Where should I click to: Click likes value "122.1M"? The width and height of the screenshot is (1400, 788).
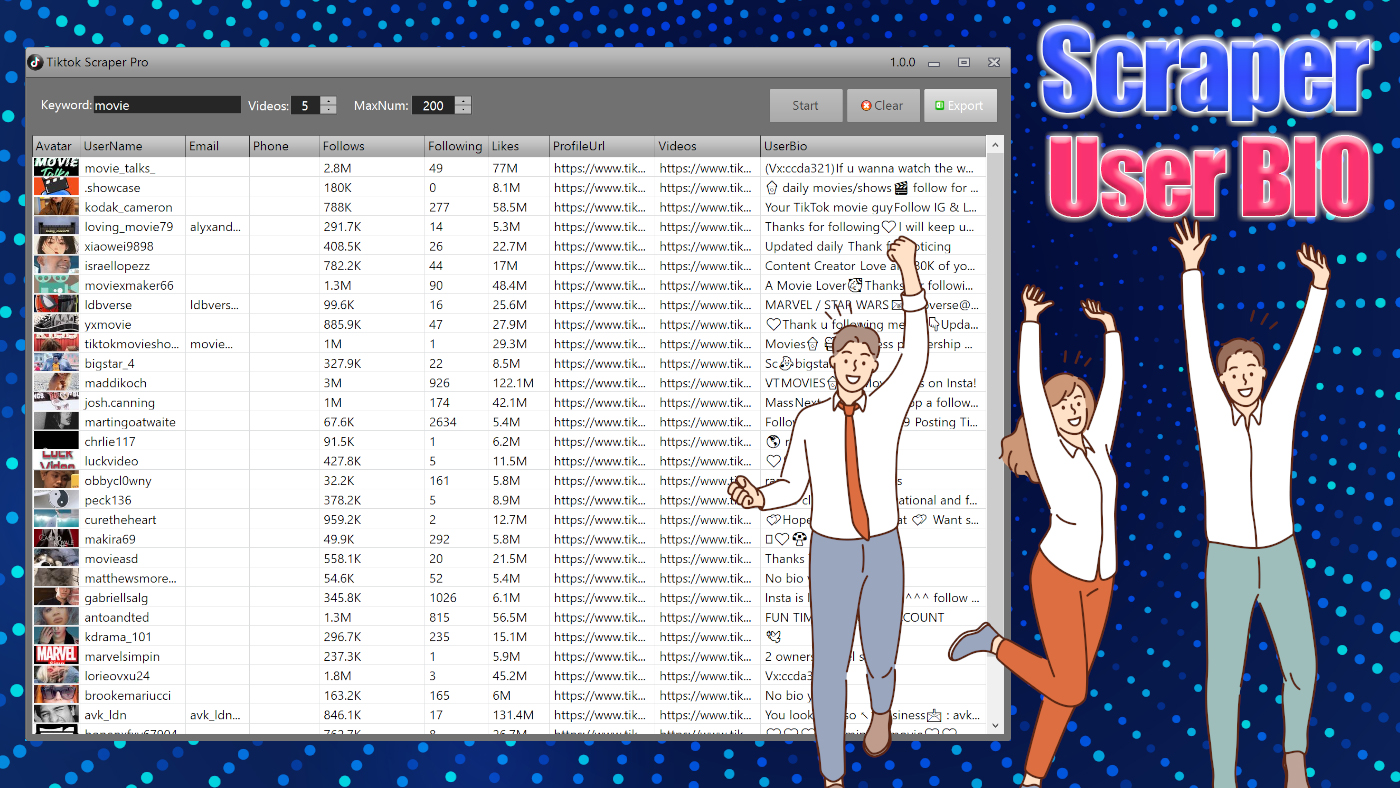(x=513, y=383)
